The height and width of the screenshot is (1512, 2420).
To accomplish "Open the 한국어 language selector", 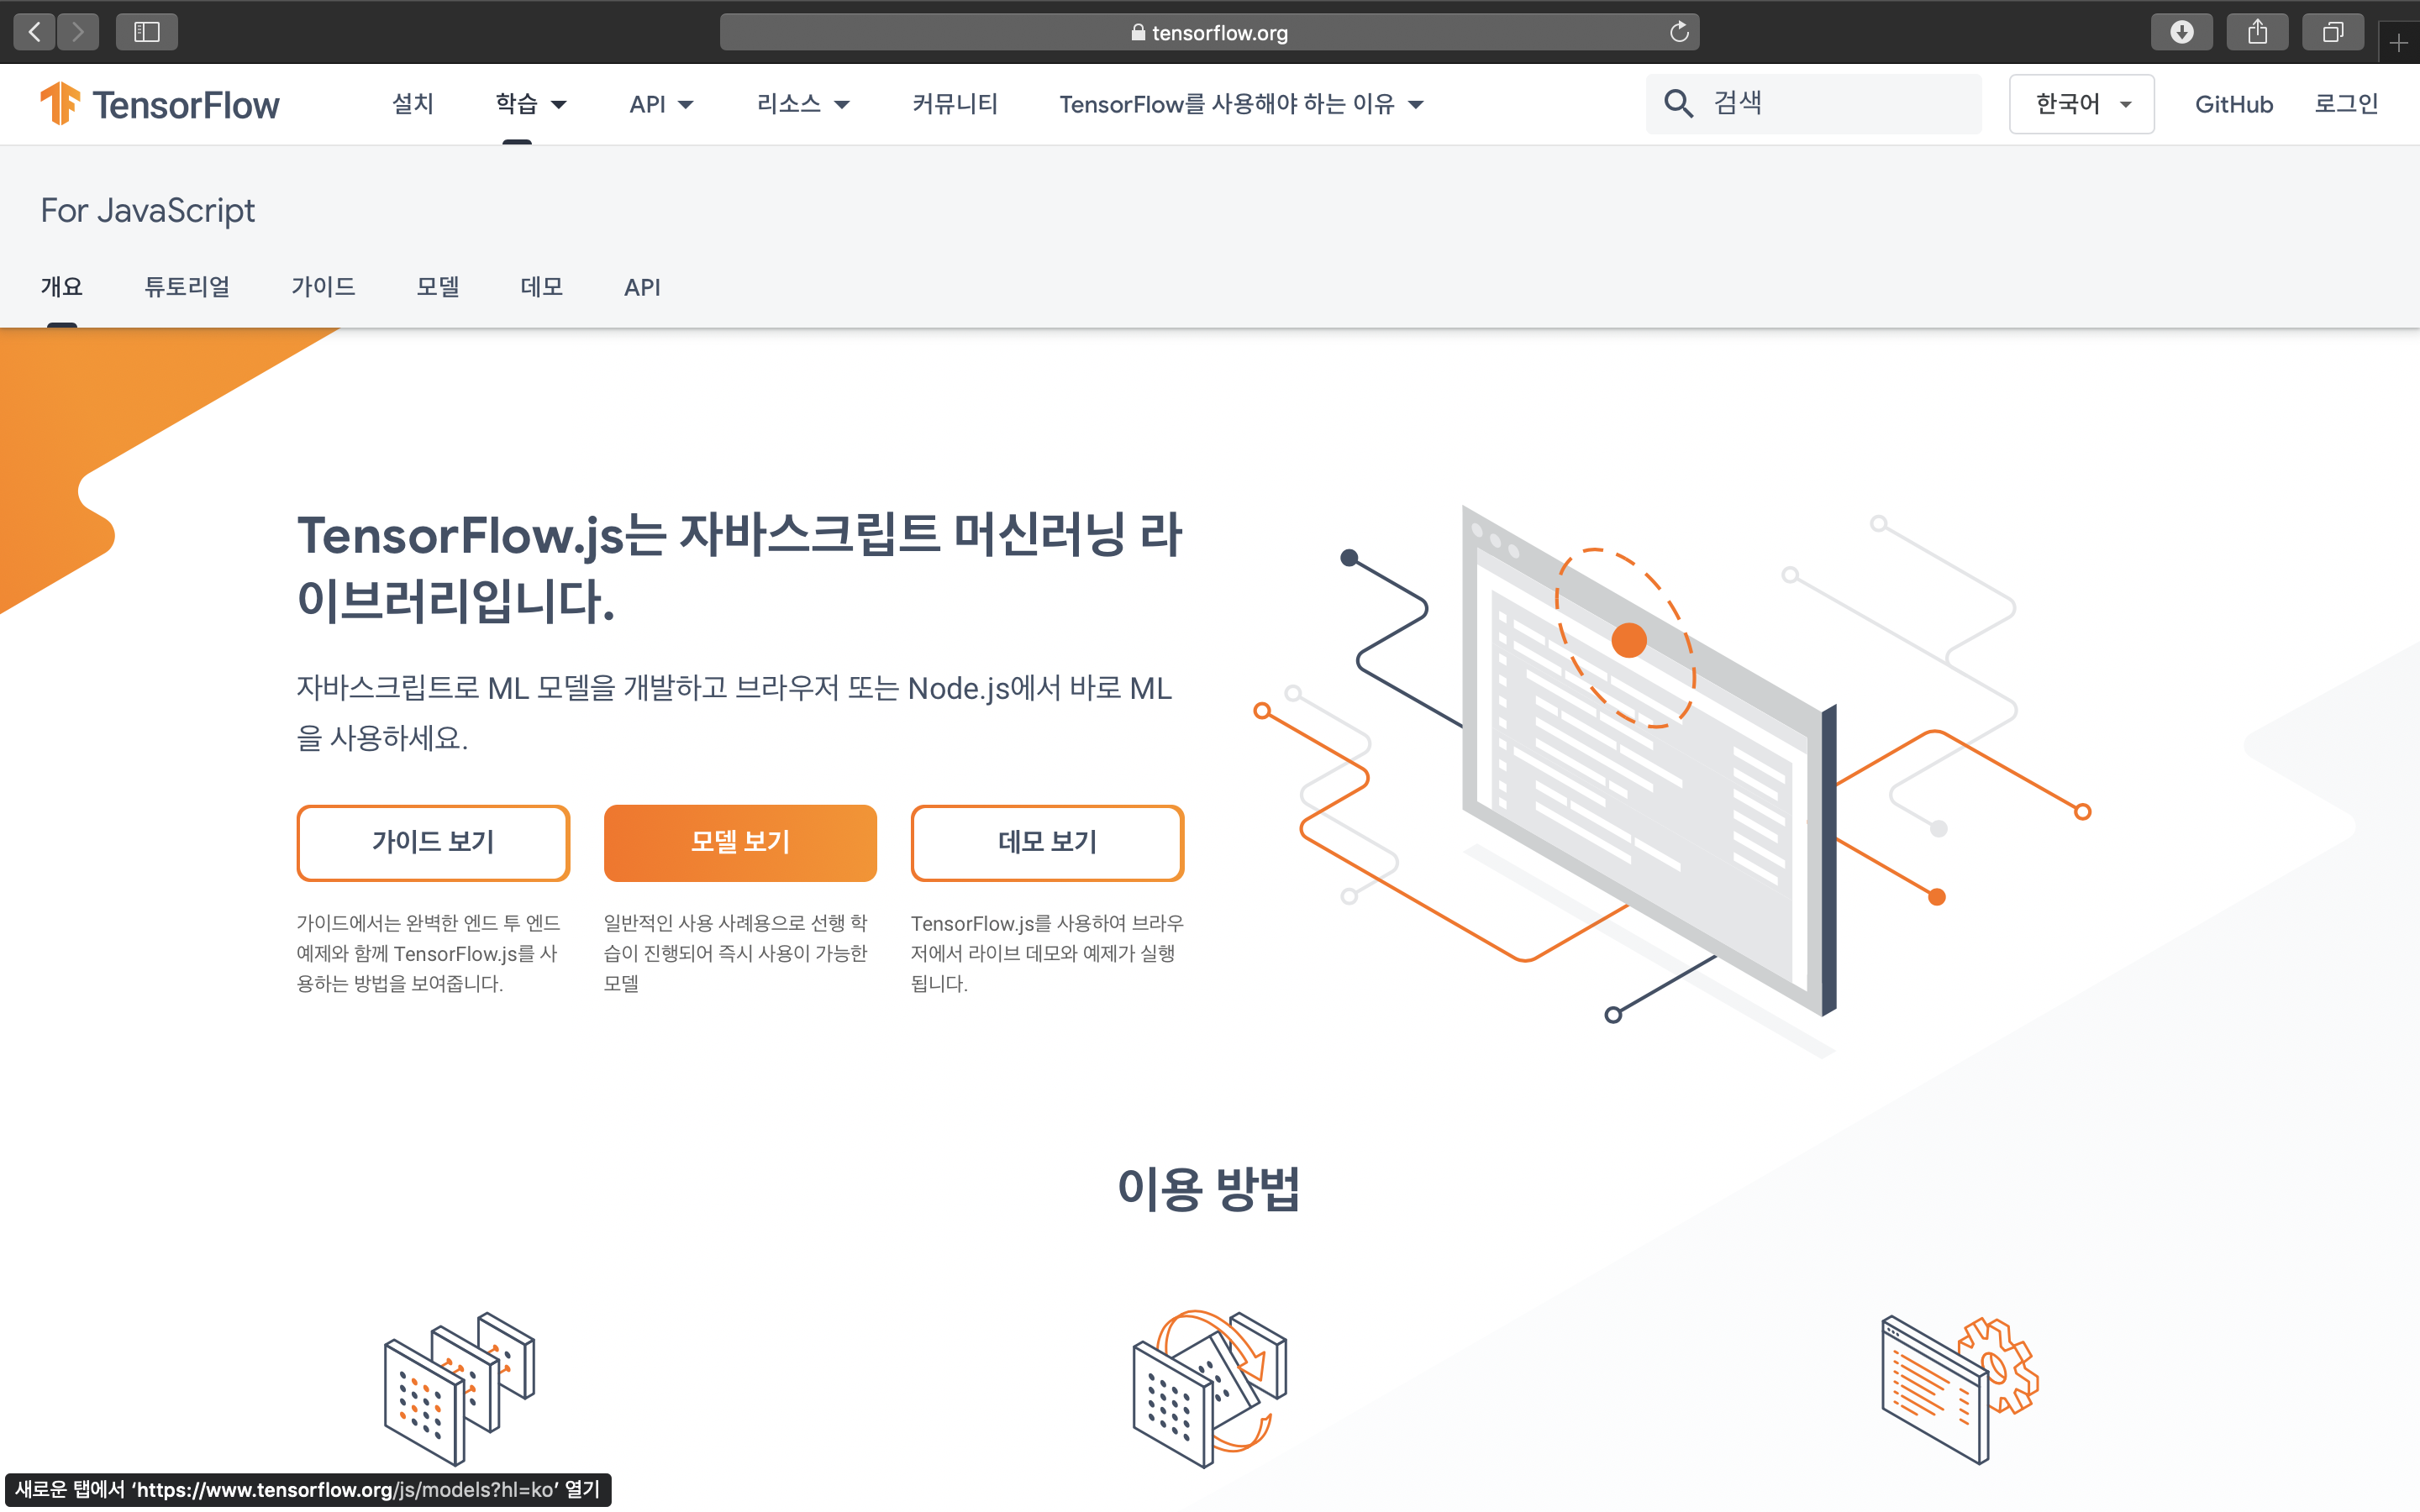I will 2081,104.
